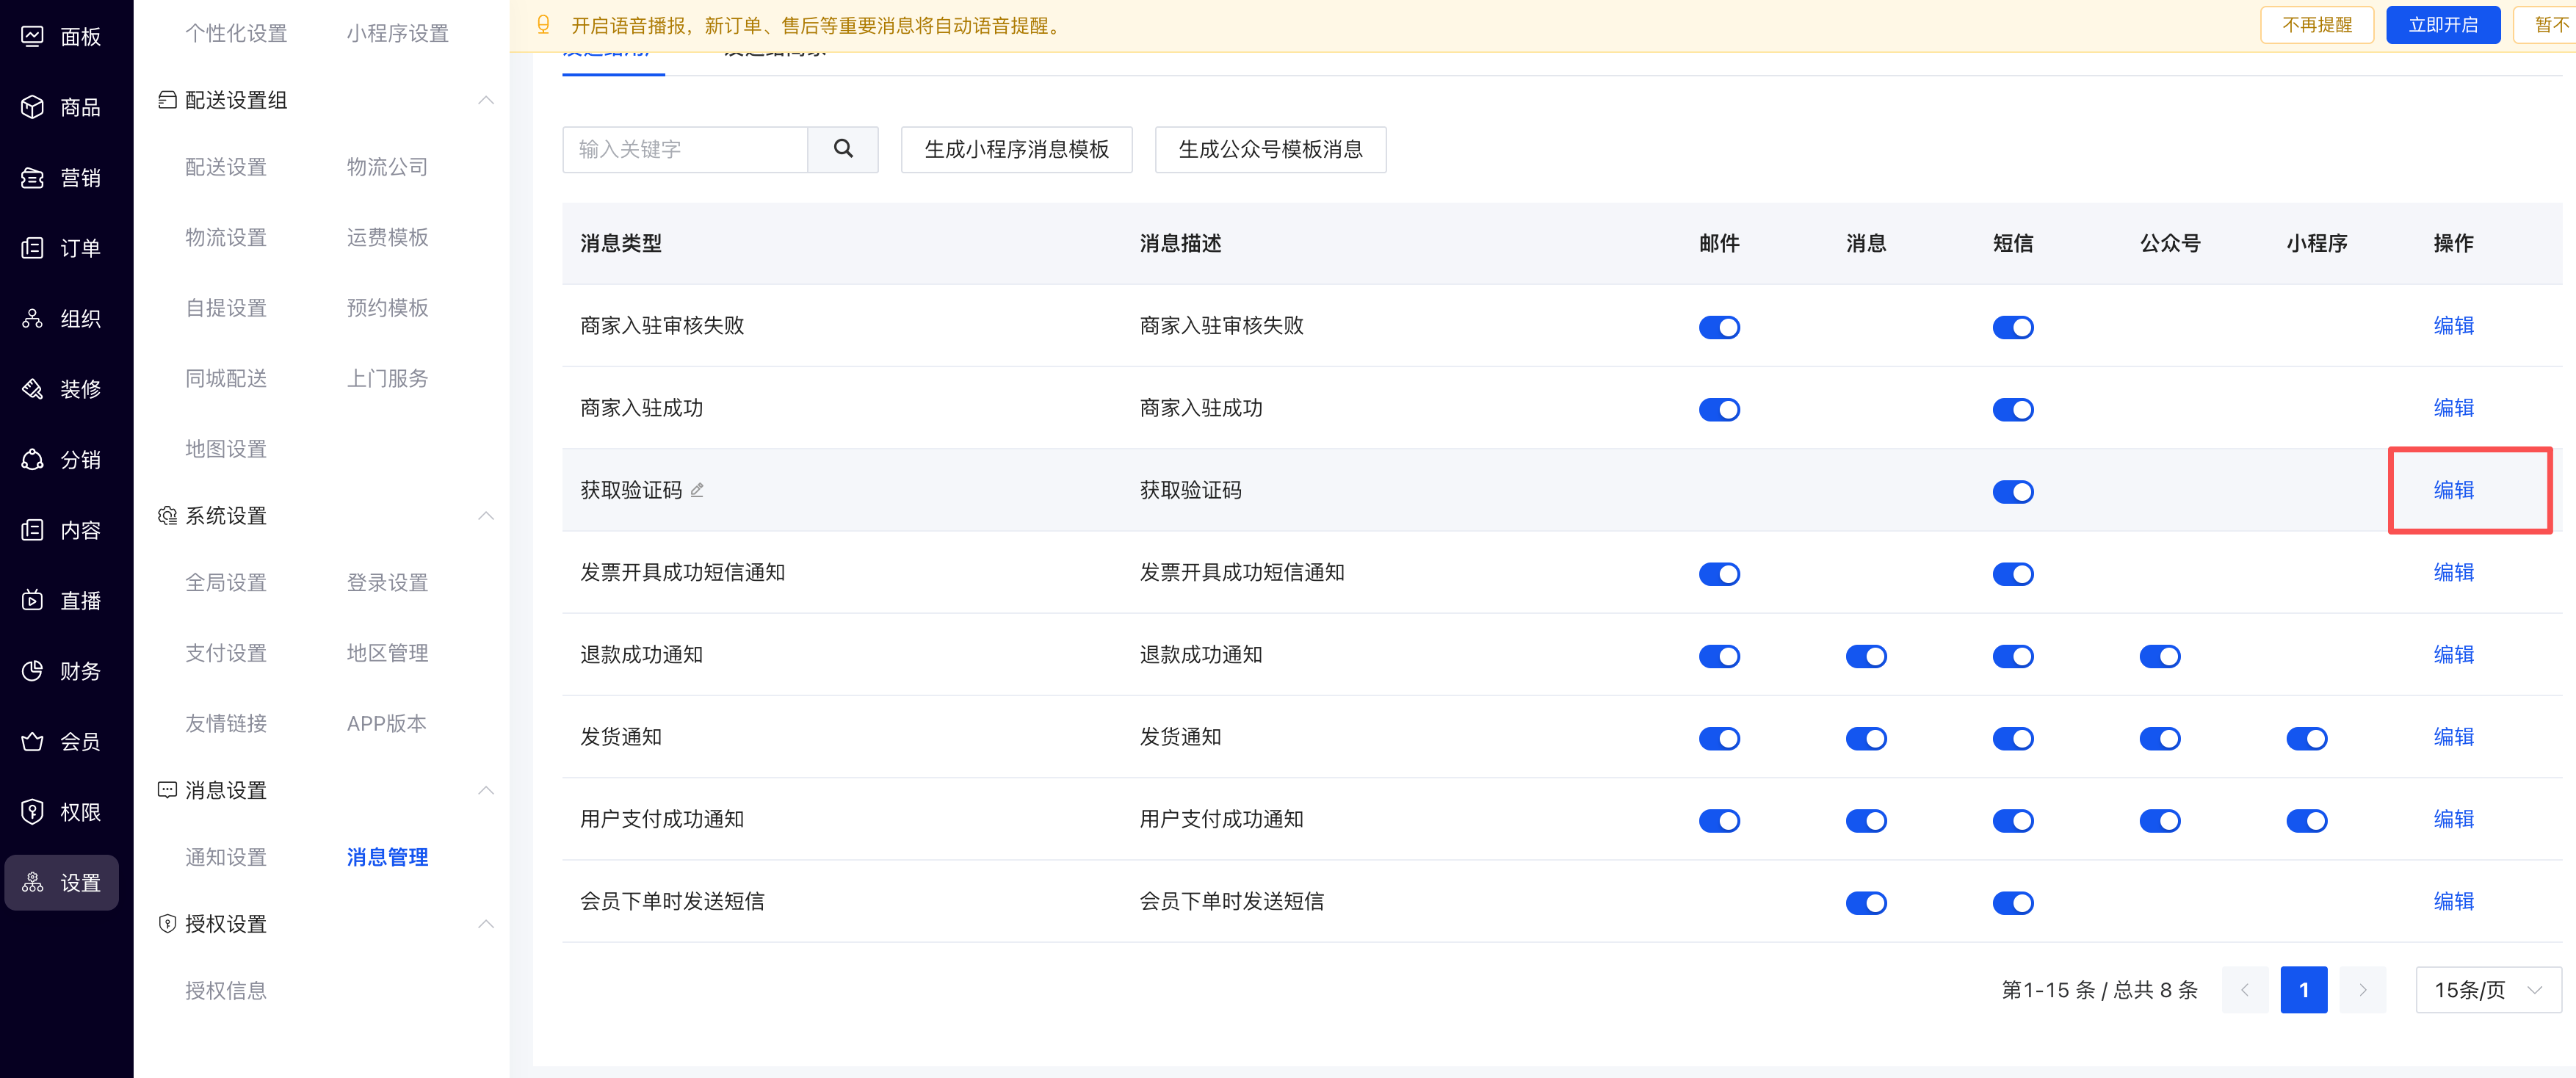
Task: Click 编辑 link for 发货通知
Action: click(2453, 737)
